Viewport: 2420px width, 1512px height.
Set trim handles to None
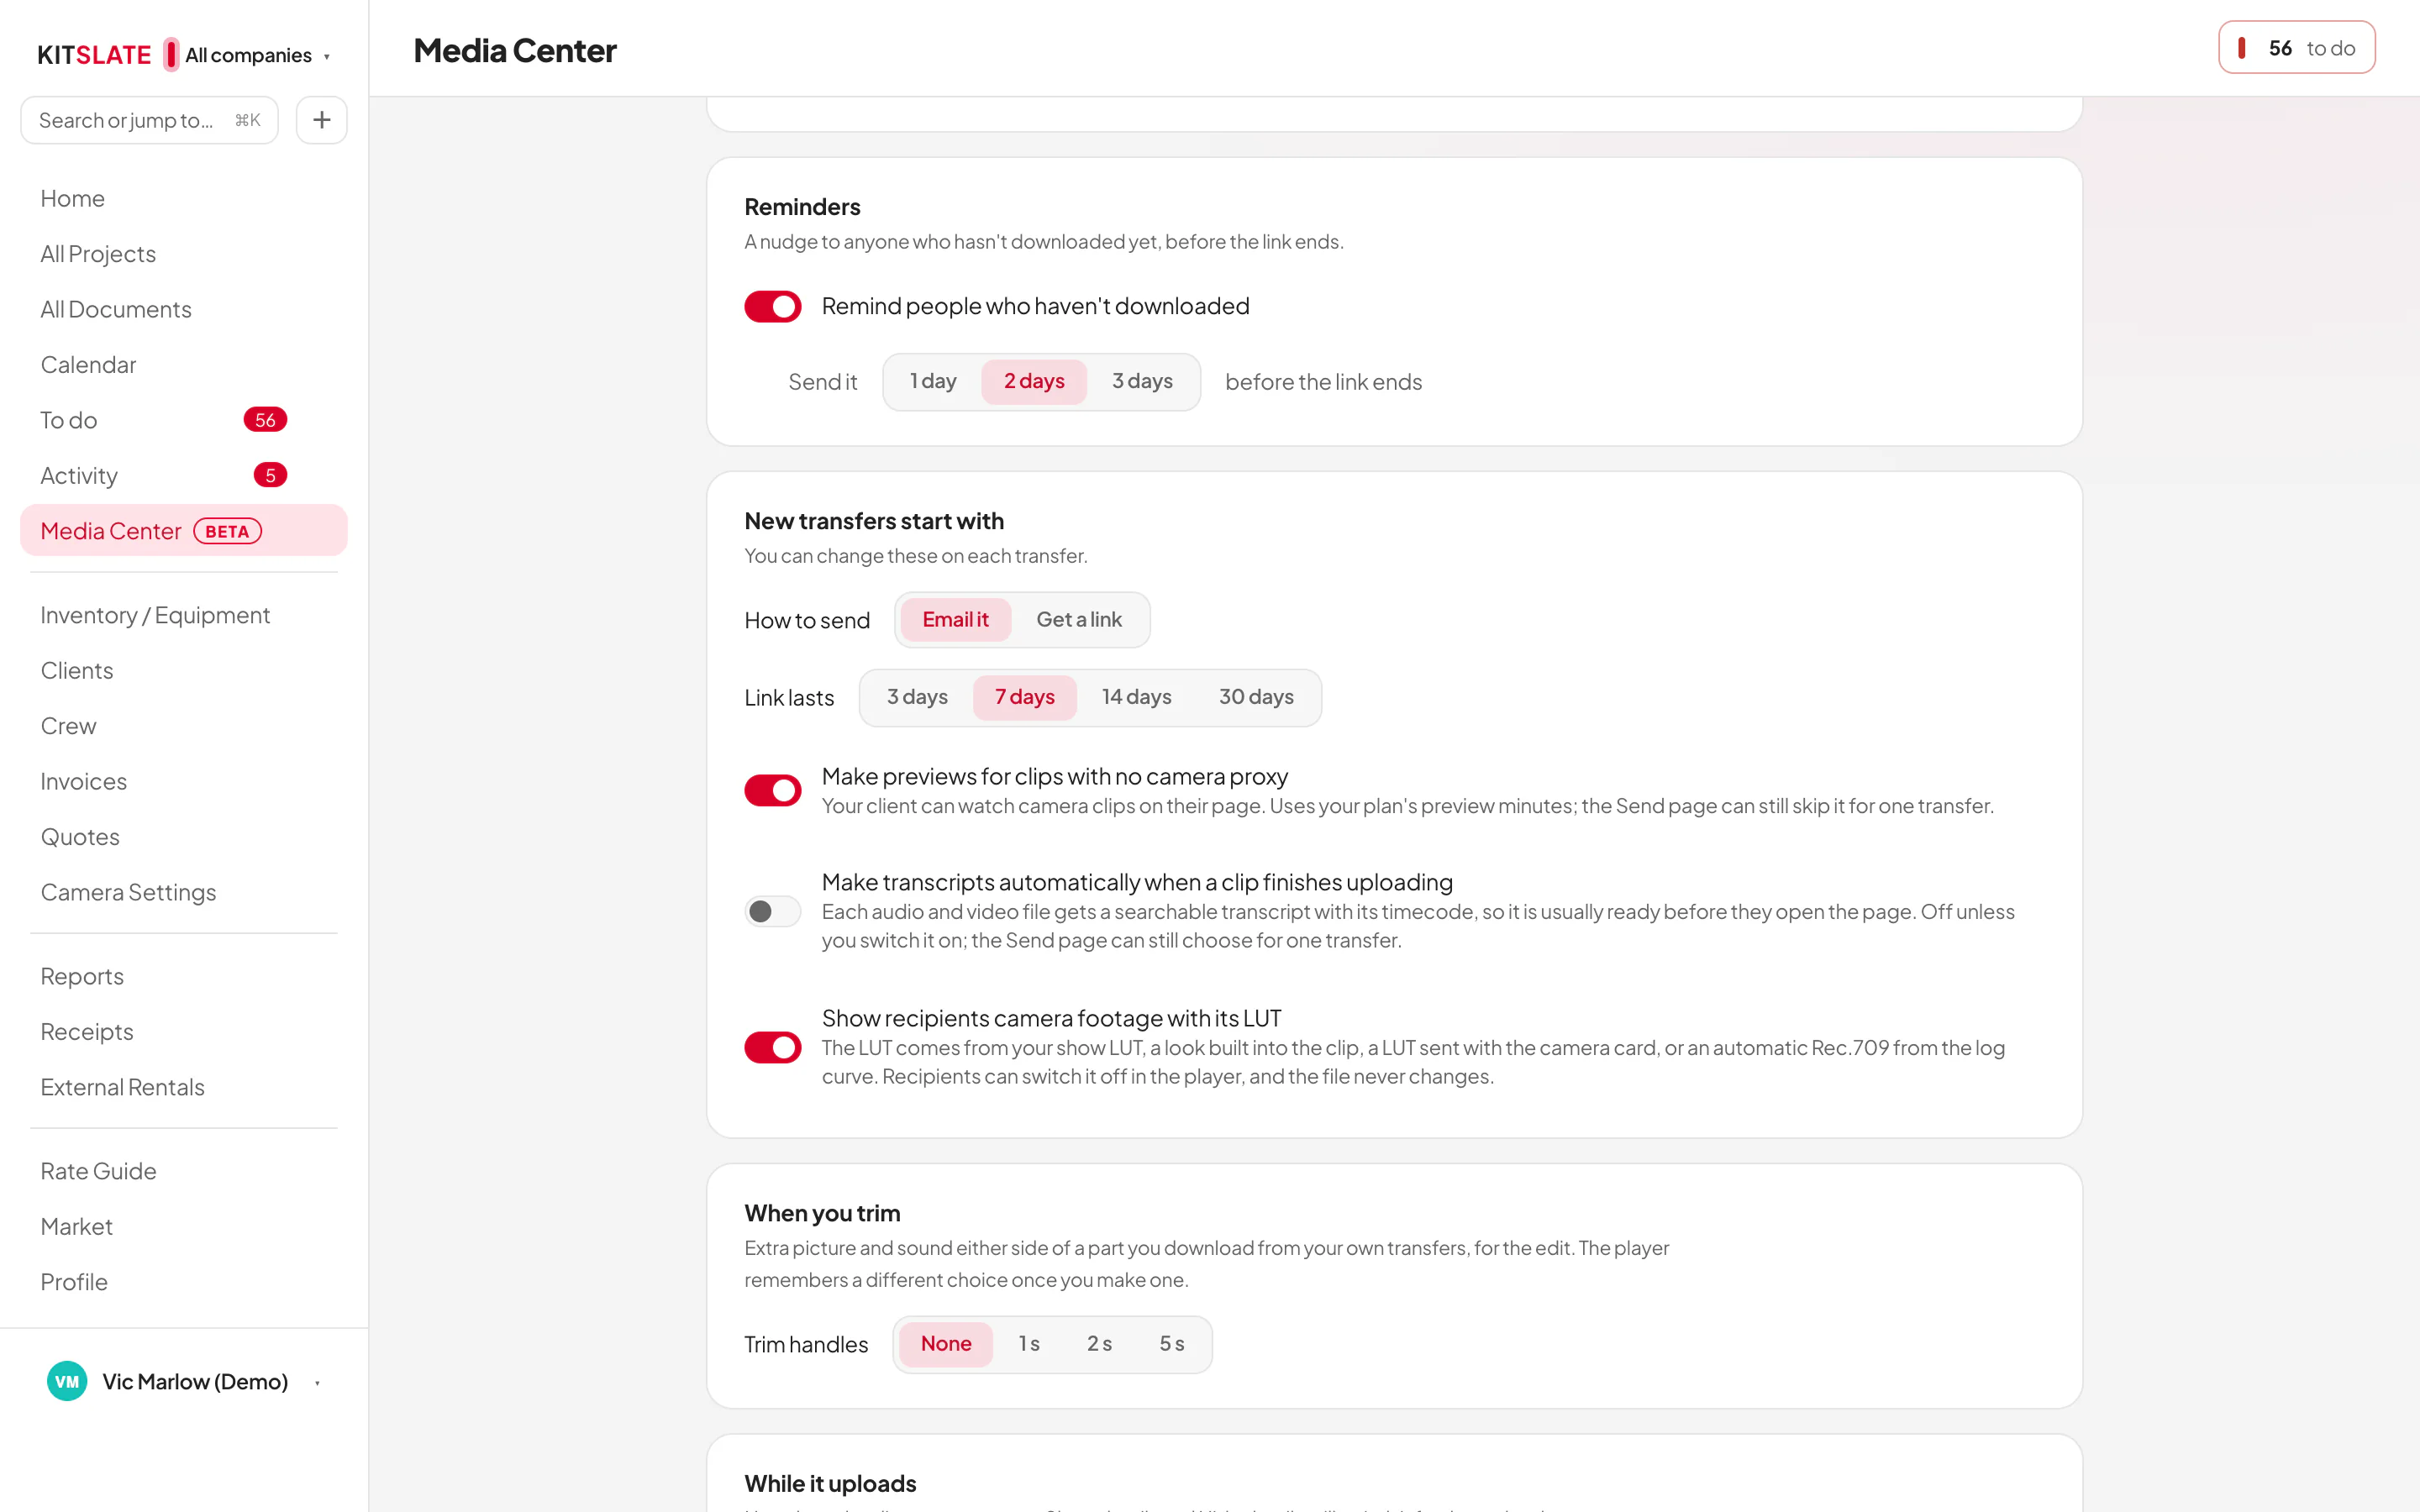pyautogui.click(x=945, y=1344)
